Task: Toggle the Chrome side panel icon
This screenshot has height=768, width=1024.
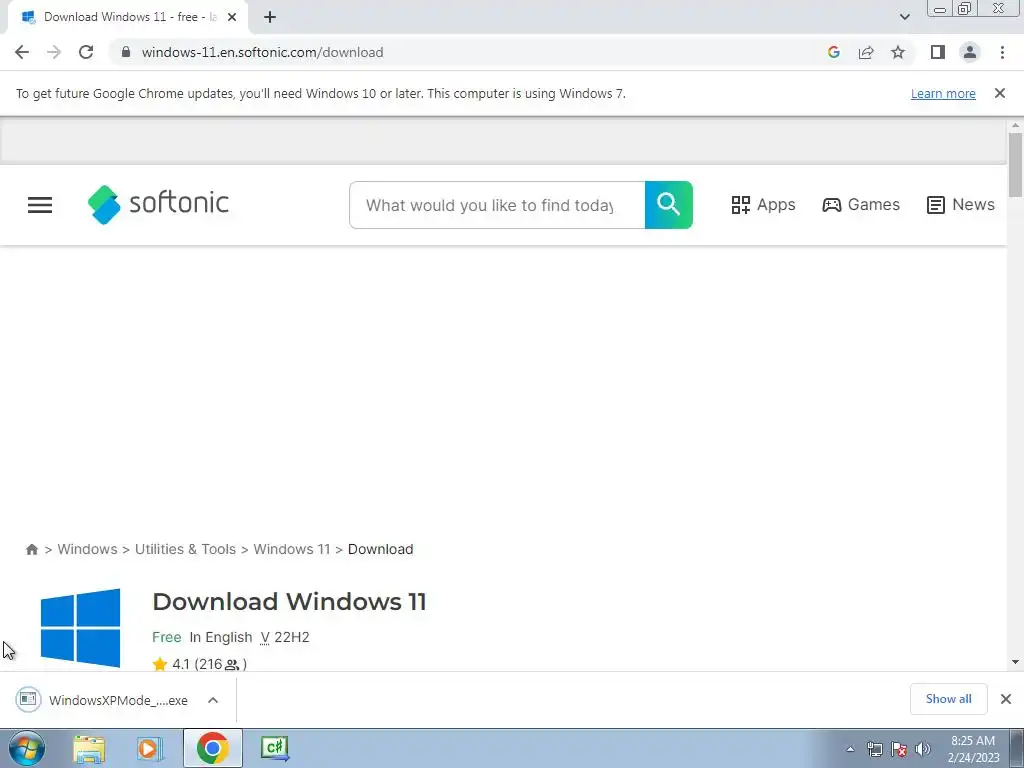Action: [x=938, y=52]
